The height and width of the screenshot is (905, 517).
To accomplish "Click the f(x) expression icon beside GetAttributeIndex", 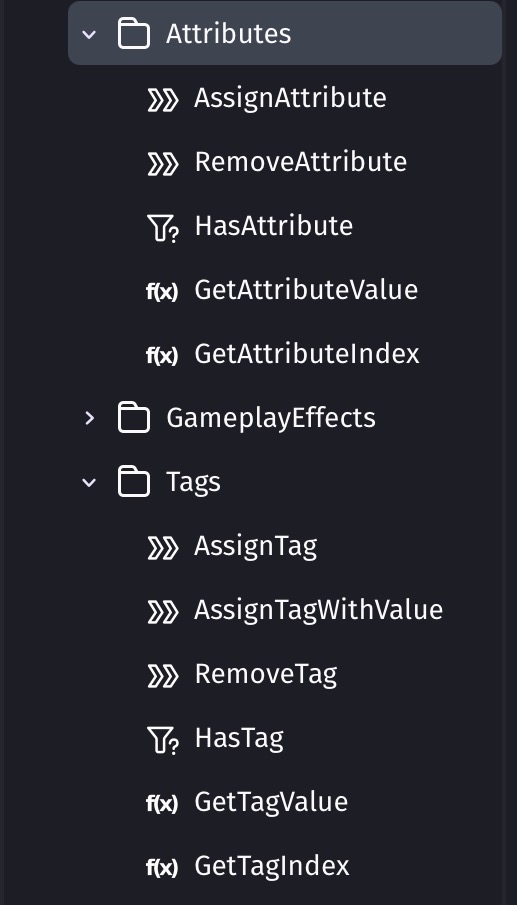I will point(162,356).
